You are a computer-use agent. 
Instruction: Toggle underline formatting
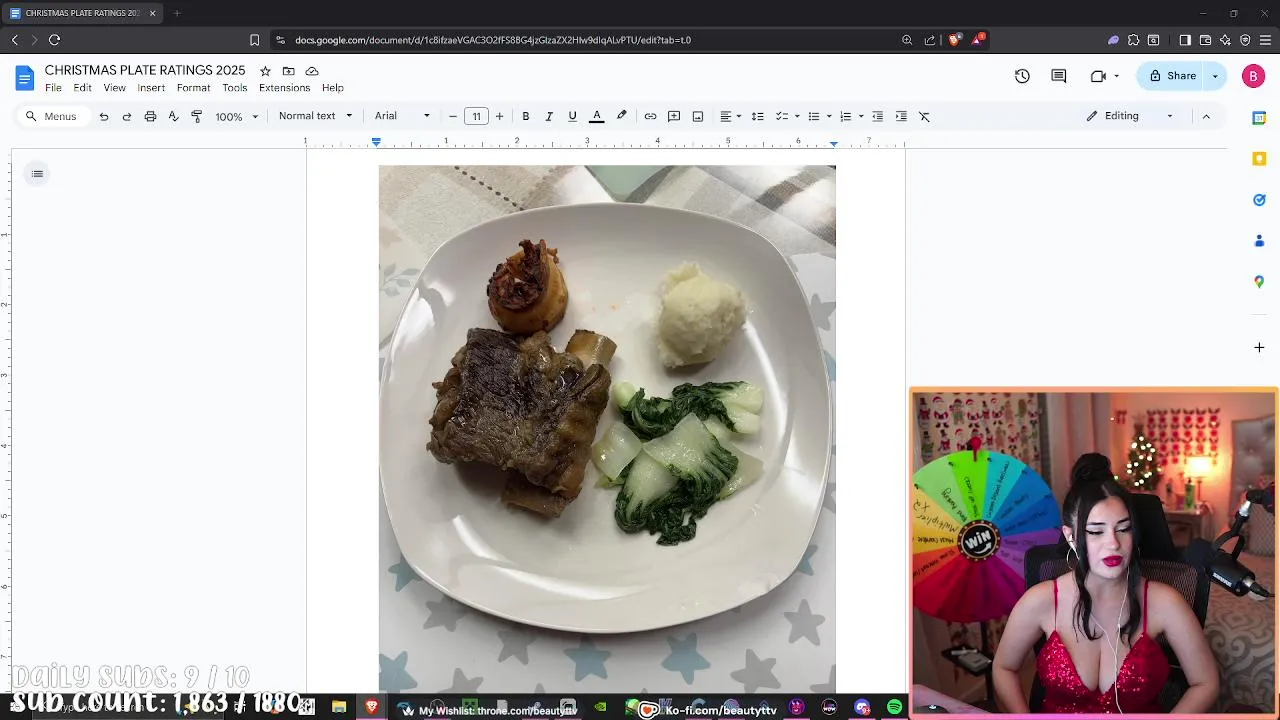572,116
